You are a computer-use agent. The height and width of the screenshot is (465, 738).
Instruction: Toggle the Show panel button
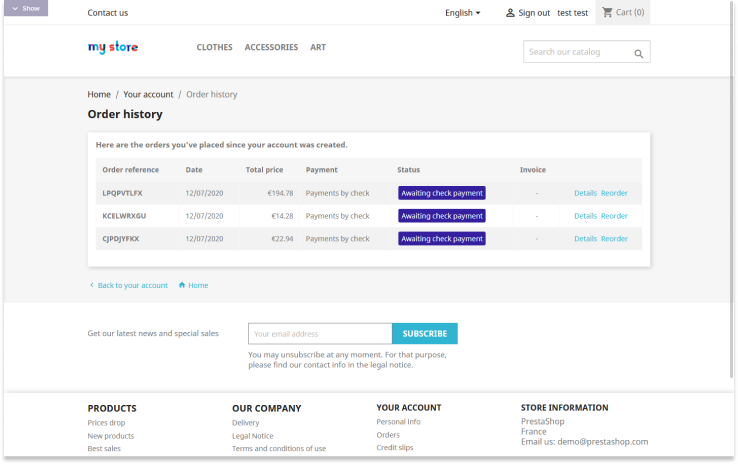[x=24, y=8]
